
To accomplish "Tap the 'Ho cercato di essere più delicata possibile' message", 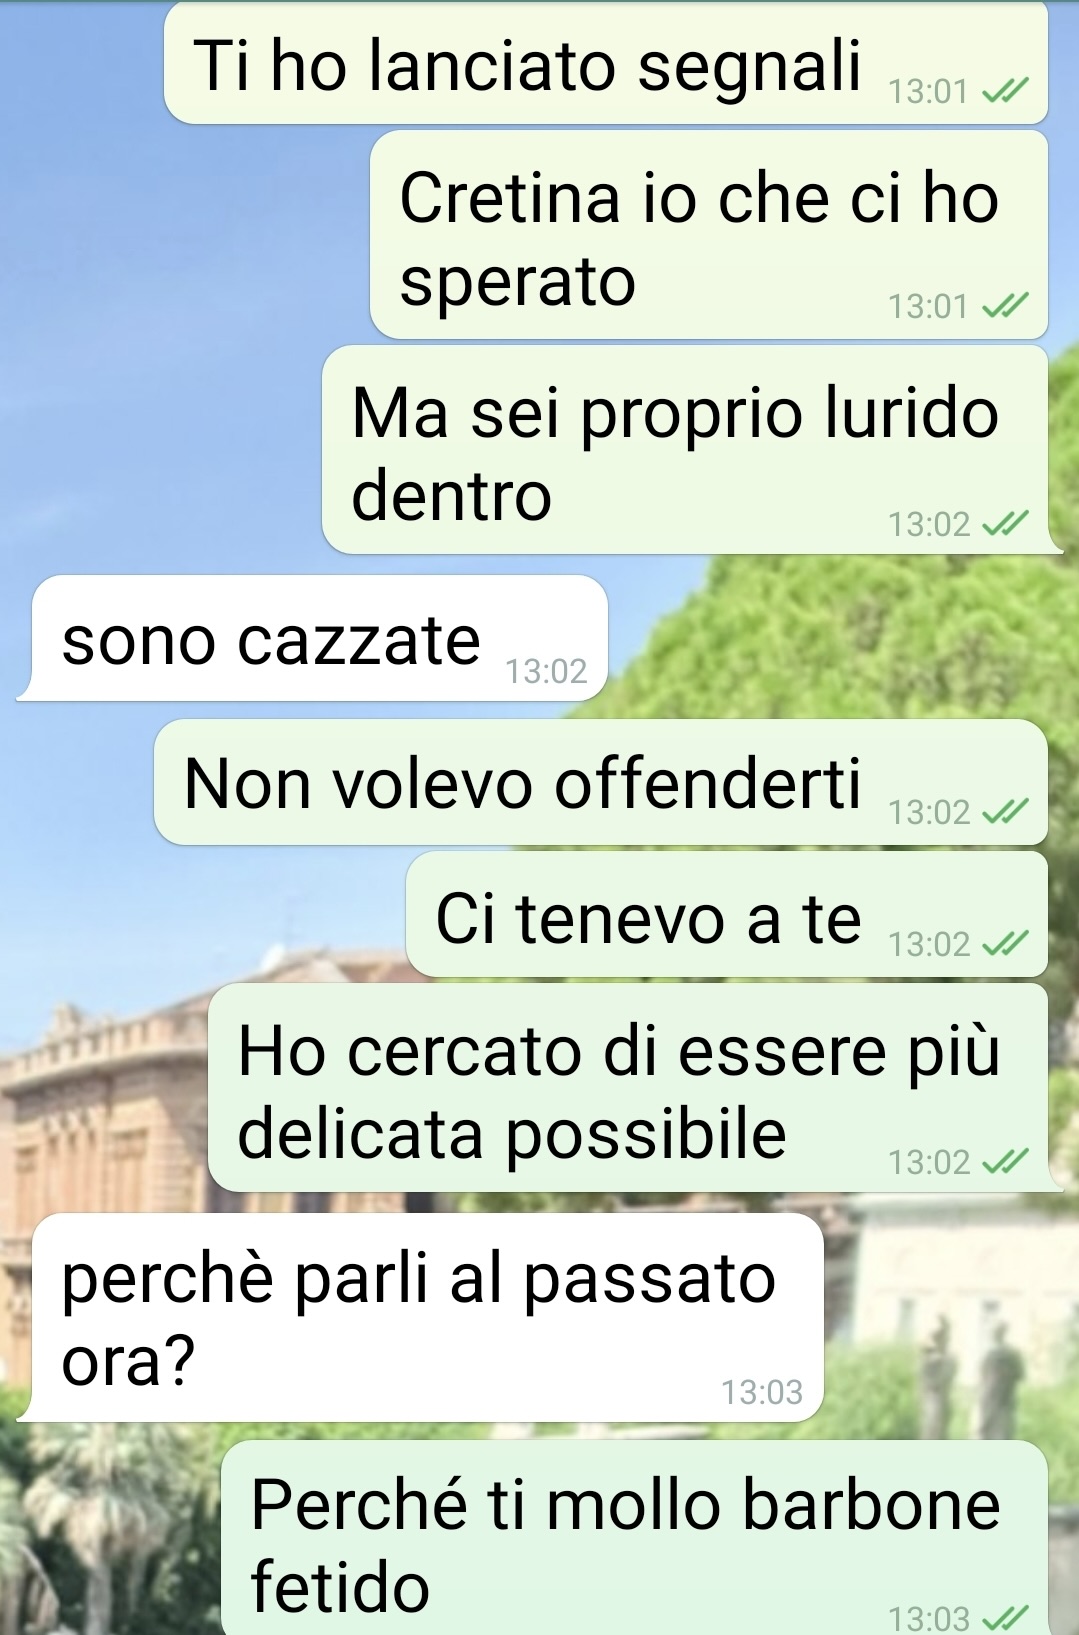I will pyautogui.click(x=628, y=1088).
